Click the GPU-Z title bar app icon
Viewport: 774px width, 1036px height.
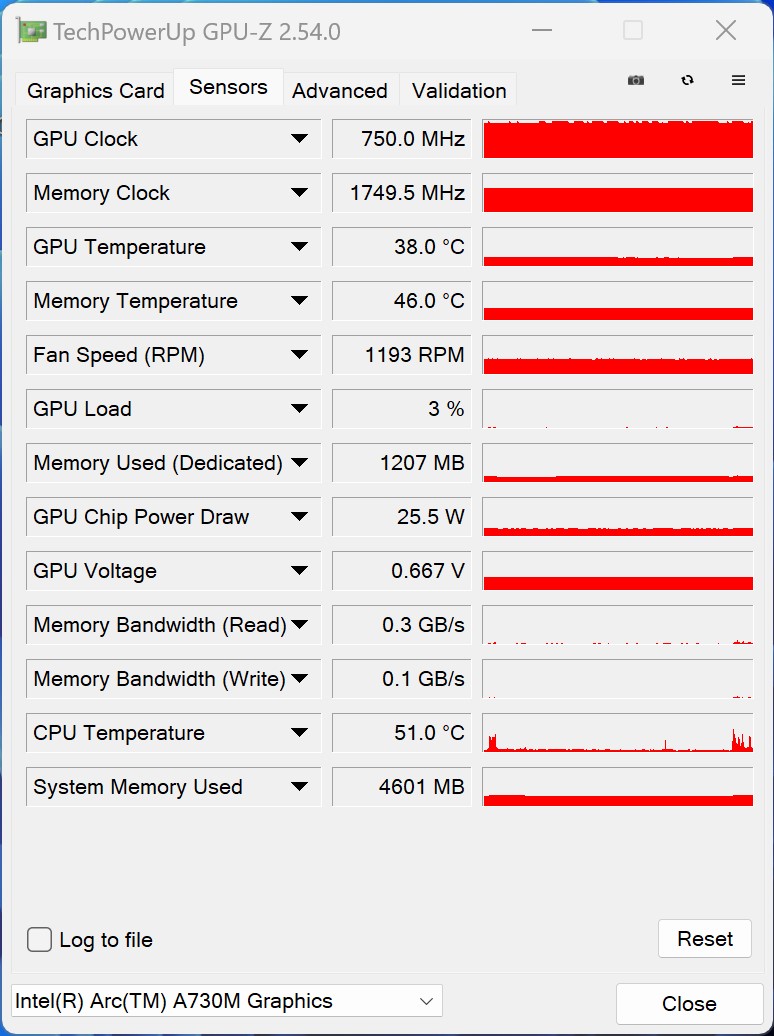point(32,31)
